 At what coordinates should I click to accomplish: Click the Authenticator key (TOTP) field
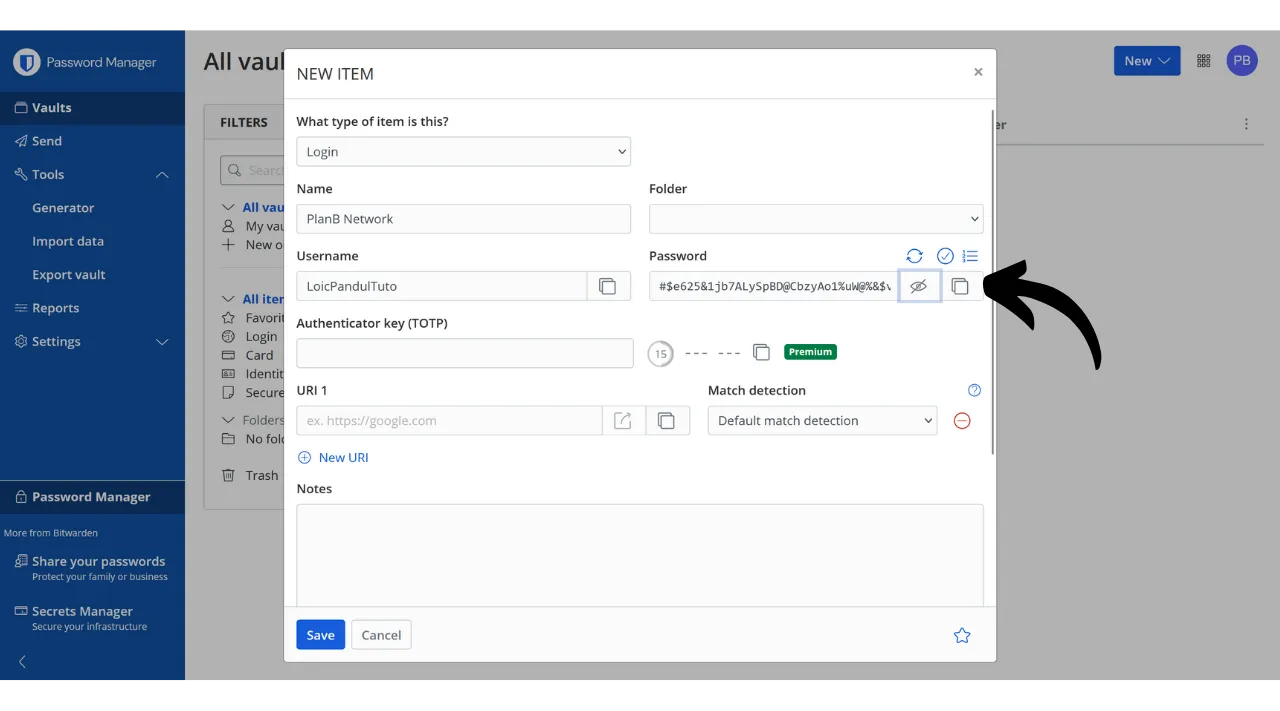pyautogui.click(x=465, y=353)
